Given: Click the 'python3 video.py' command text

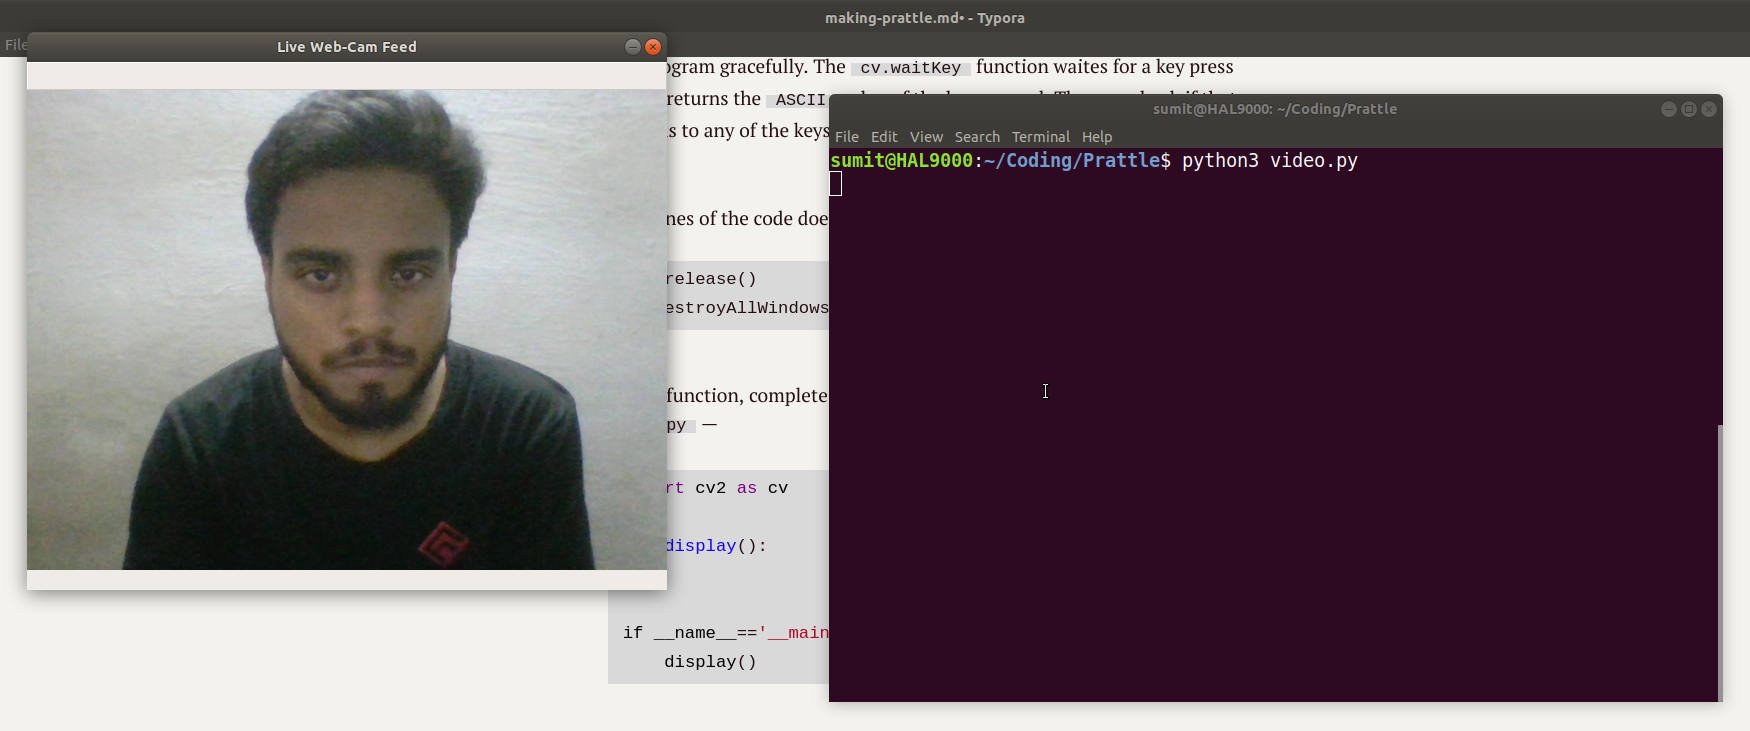Looking at the screenshot, I should 1270,161.
